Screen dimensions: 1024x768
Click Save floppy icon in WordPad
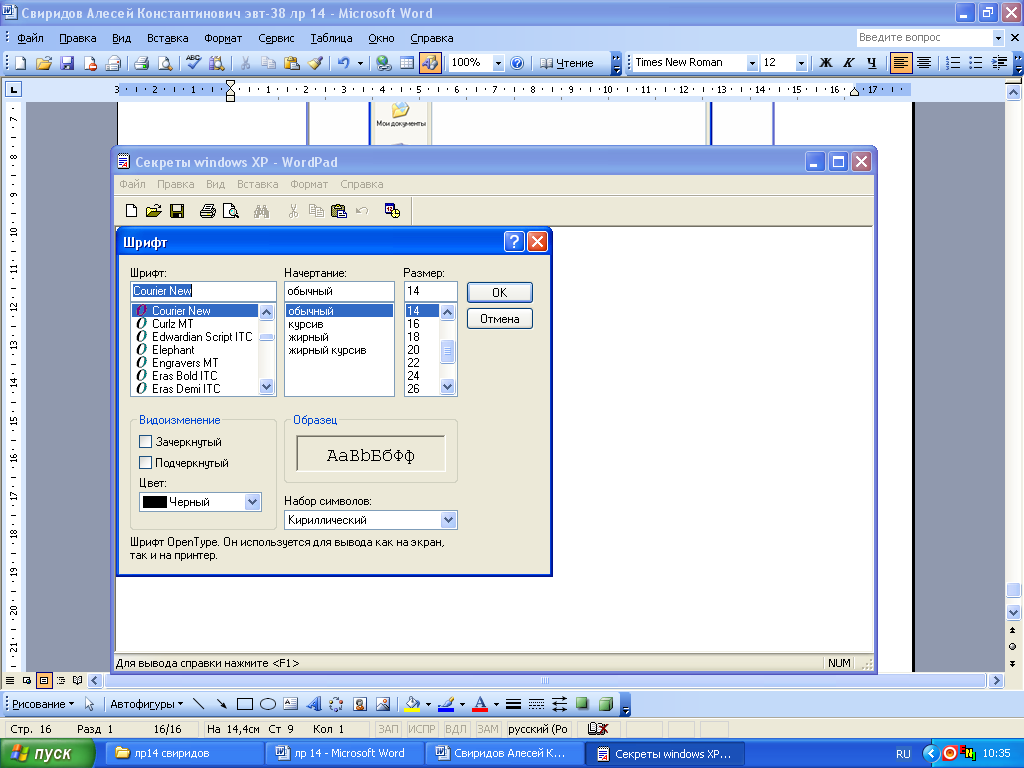[x=177, y=210]
